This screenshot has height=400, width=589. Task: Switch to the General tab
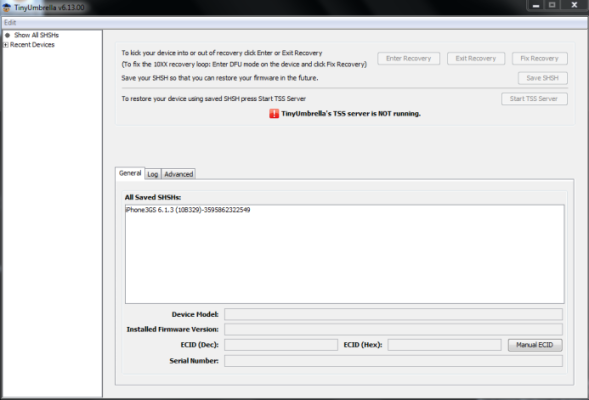pos(130,173)
